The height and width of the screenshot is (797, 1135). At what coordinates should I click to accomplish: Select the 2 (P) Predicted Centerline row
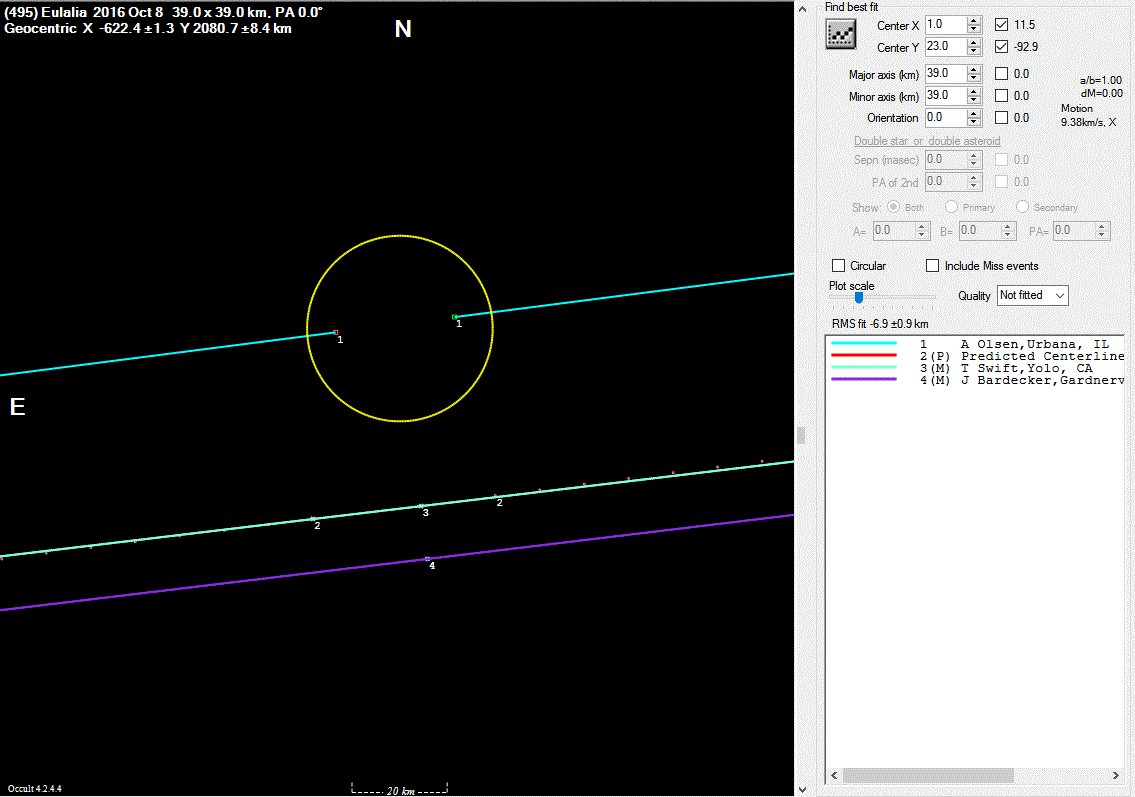click(x=974, y=356)
